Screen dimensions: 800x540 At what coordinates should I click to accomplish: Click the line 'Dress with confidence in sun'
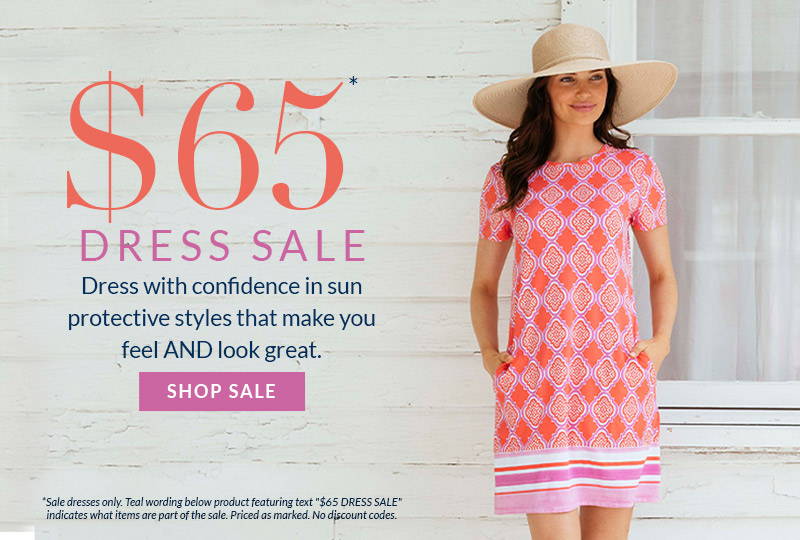221,286
